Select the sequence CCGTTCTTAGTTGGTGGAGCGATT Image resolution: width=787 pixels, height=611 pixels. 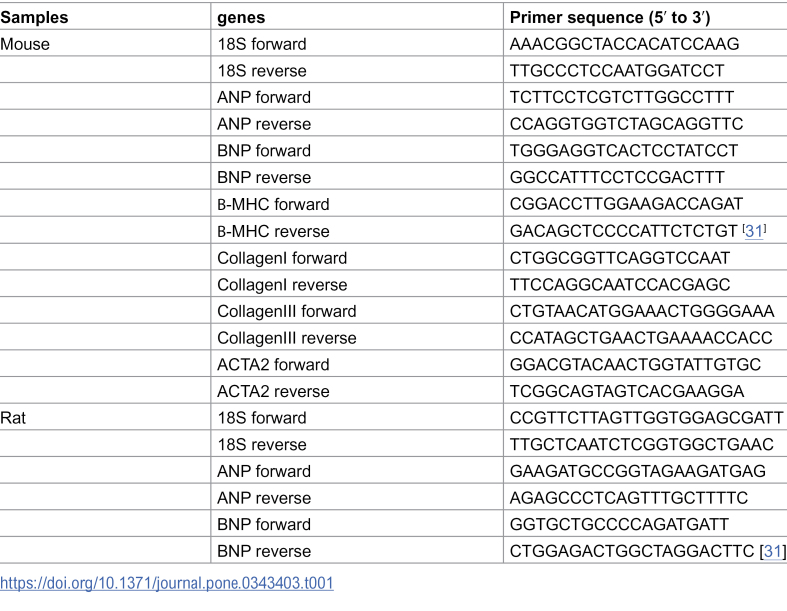646,418
